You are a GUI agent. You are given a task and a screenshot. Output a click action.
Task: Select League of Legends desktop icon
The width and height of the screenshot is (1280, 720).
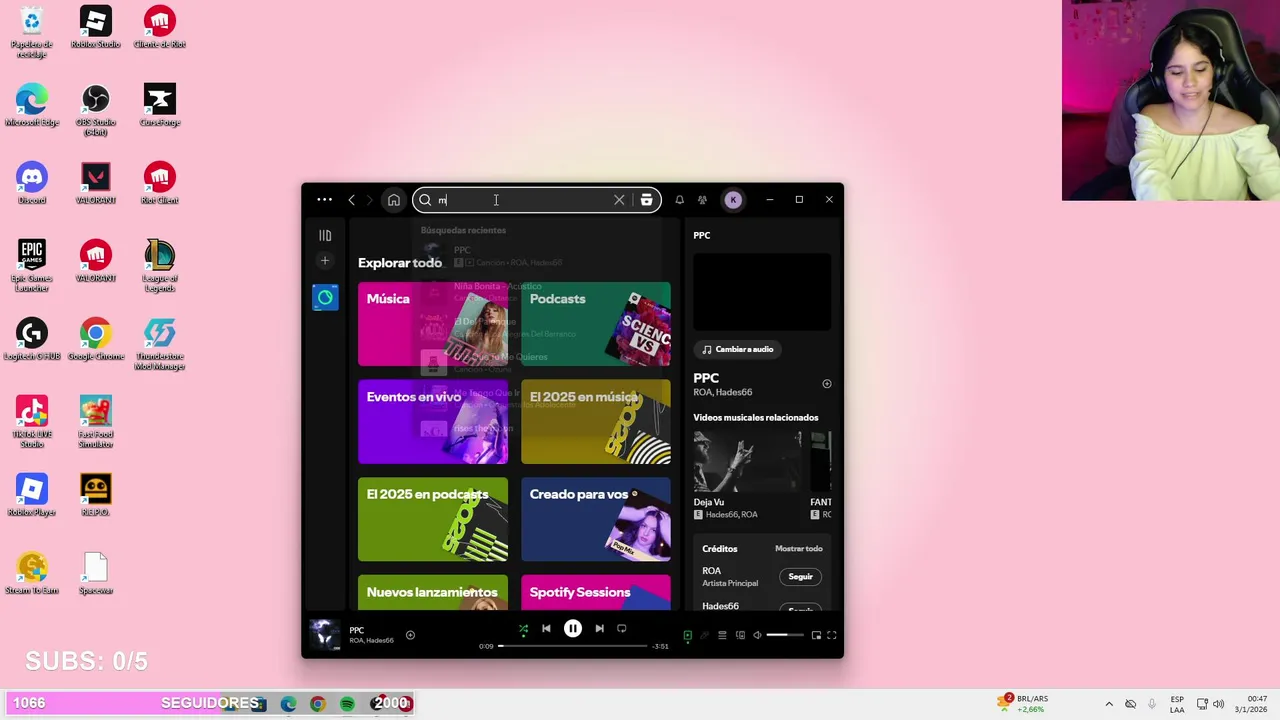[x=160, y=266]
